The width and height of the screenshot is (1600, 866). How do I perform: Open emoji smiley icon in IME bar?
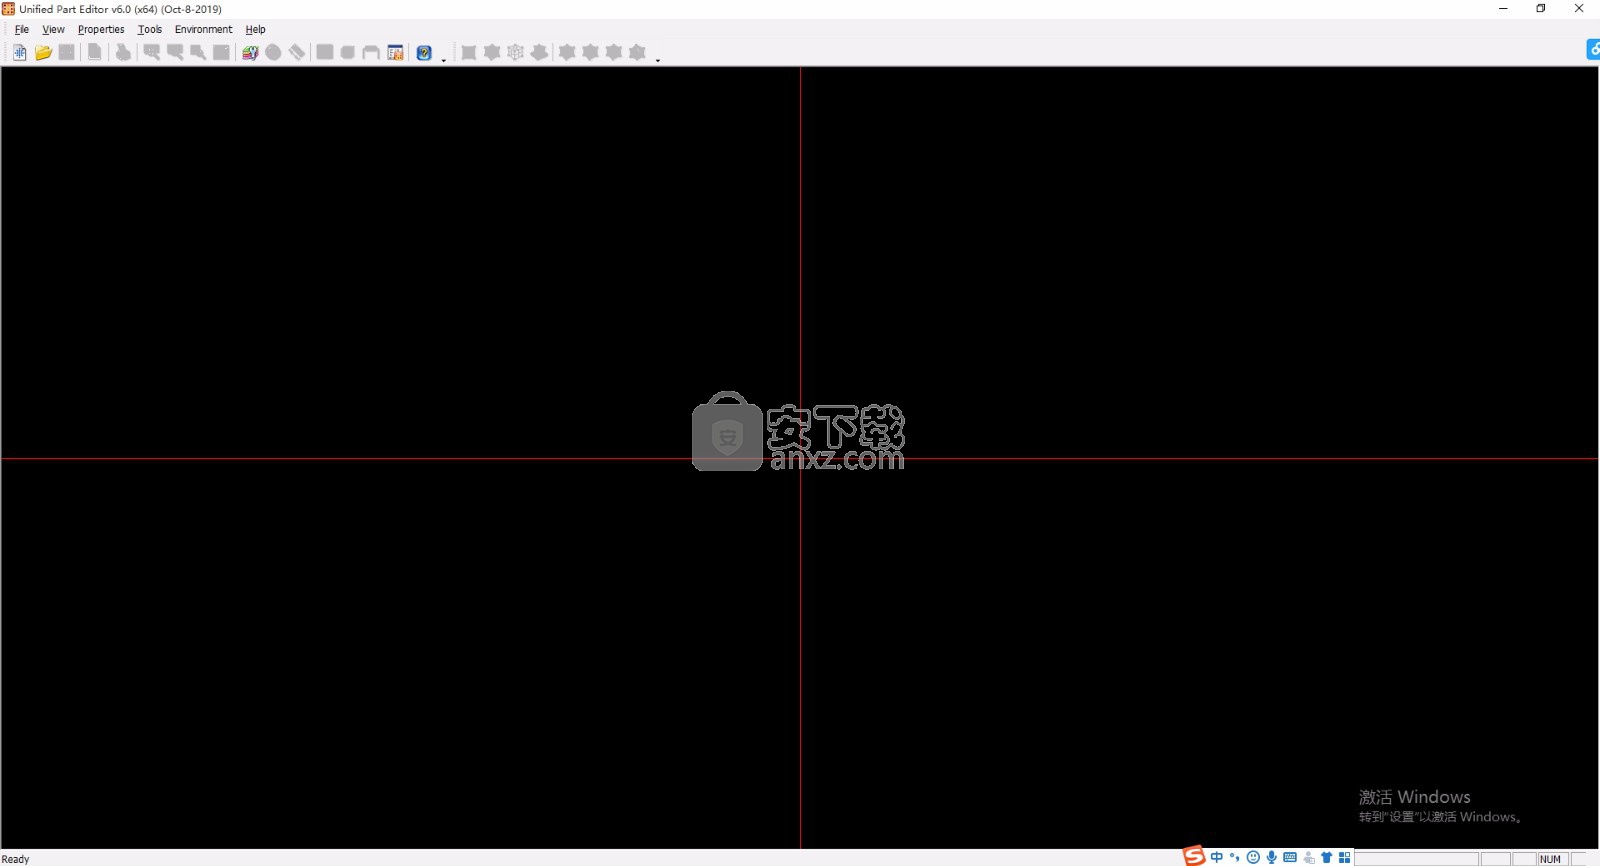1253,857
